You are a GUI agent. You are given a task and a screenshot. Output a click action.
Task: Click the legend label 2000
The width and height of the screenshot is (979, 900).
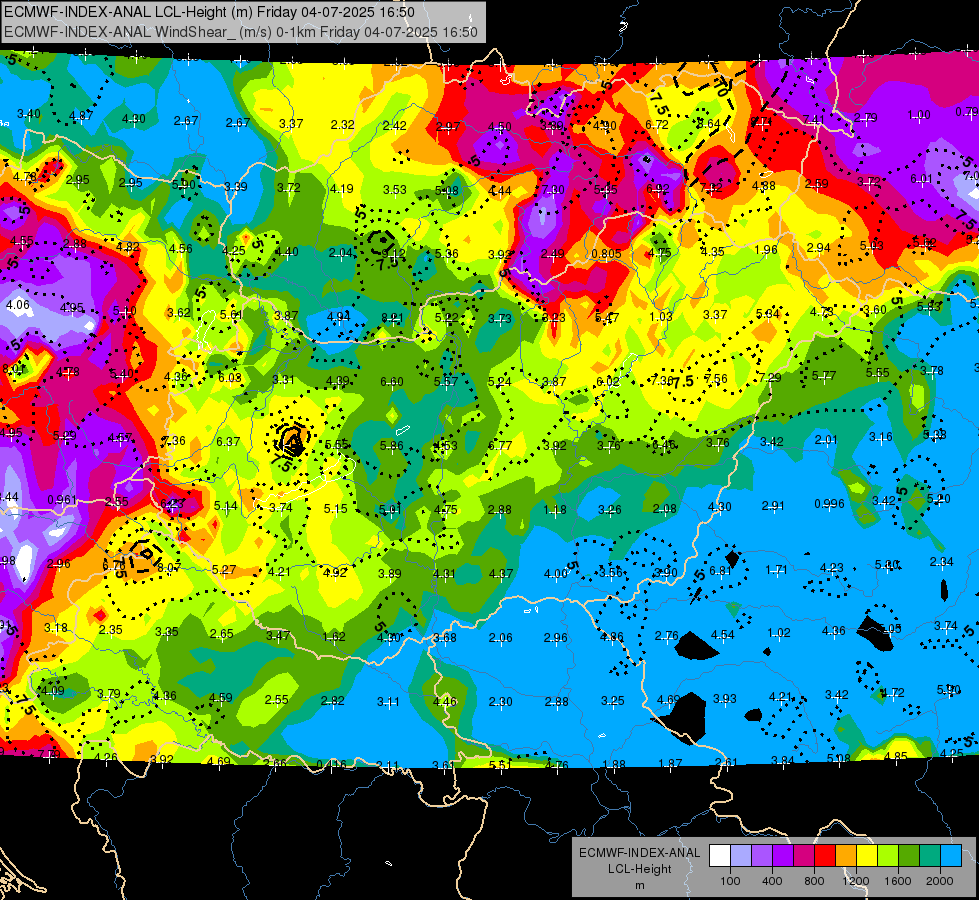(940, 881)
